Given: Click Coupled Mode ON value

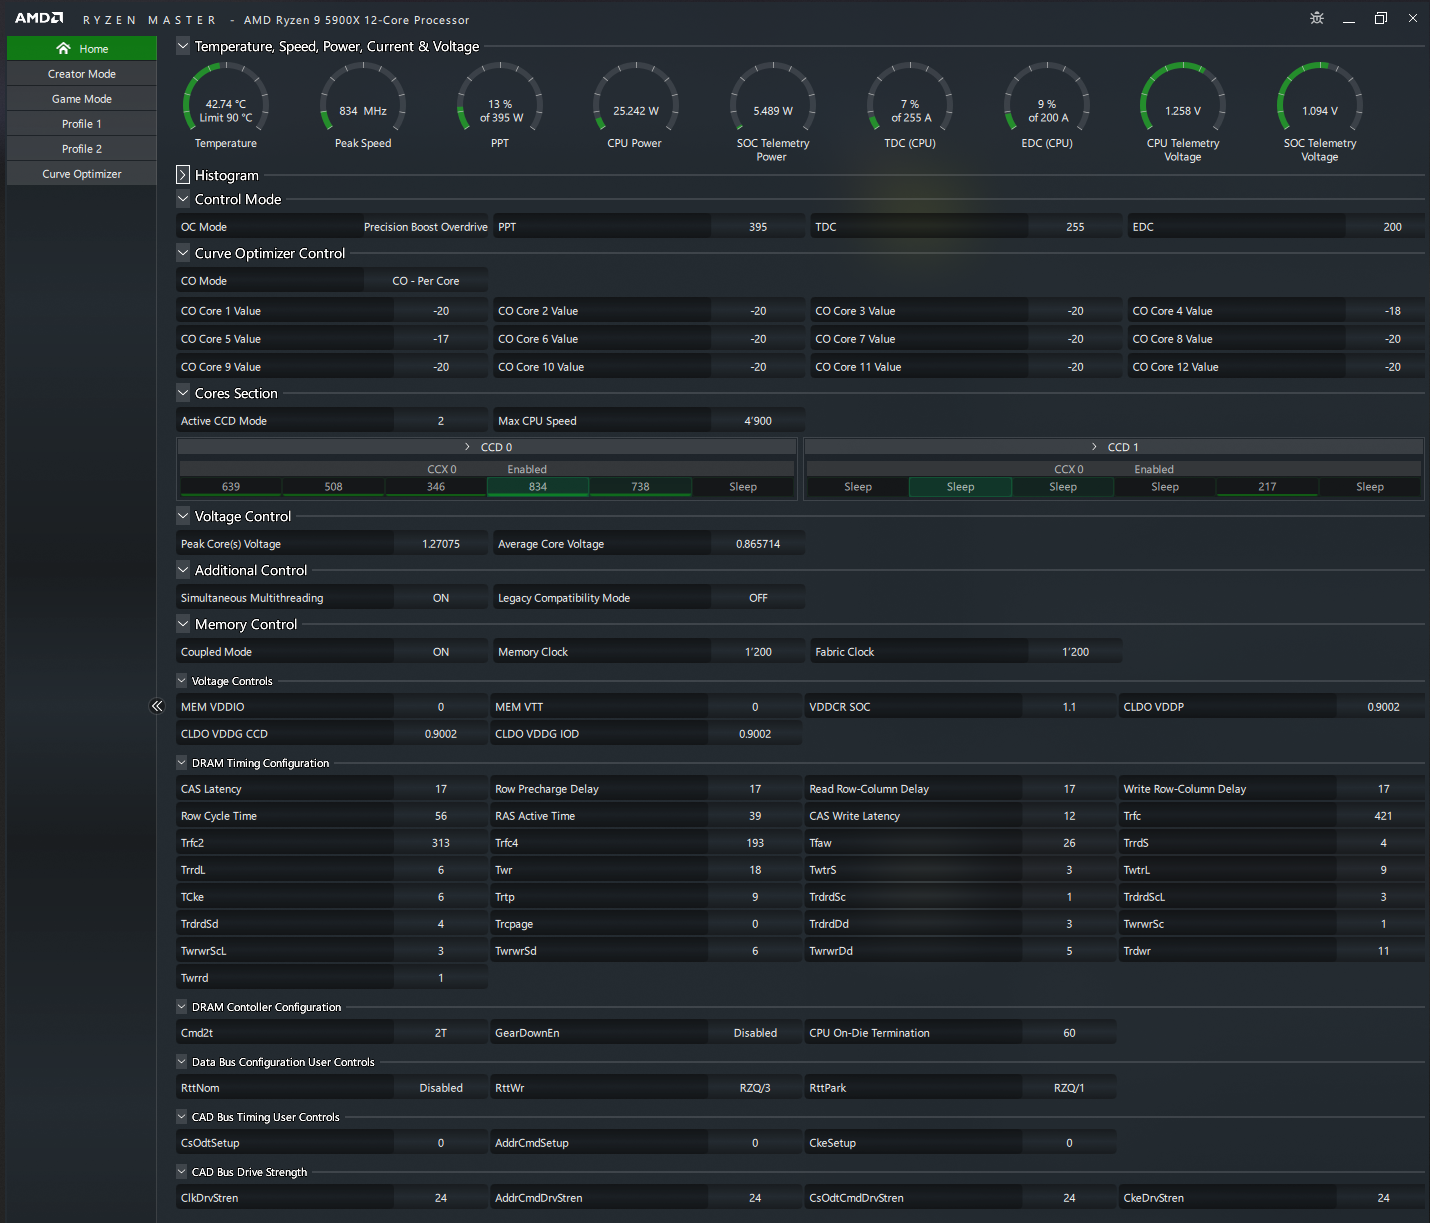Looking at the screenshot, I should pos(441,652).
